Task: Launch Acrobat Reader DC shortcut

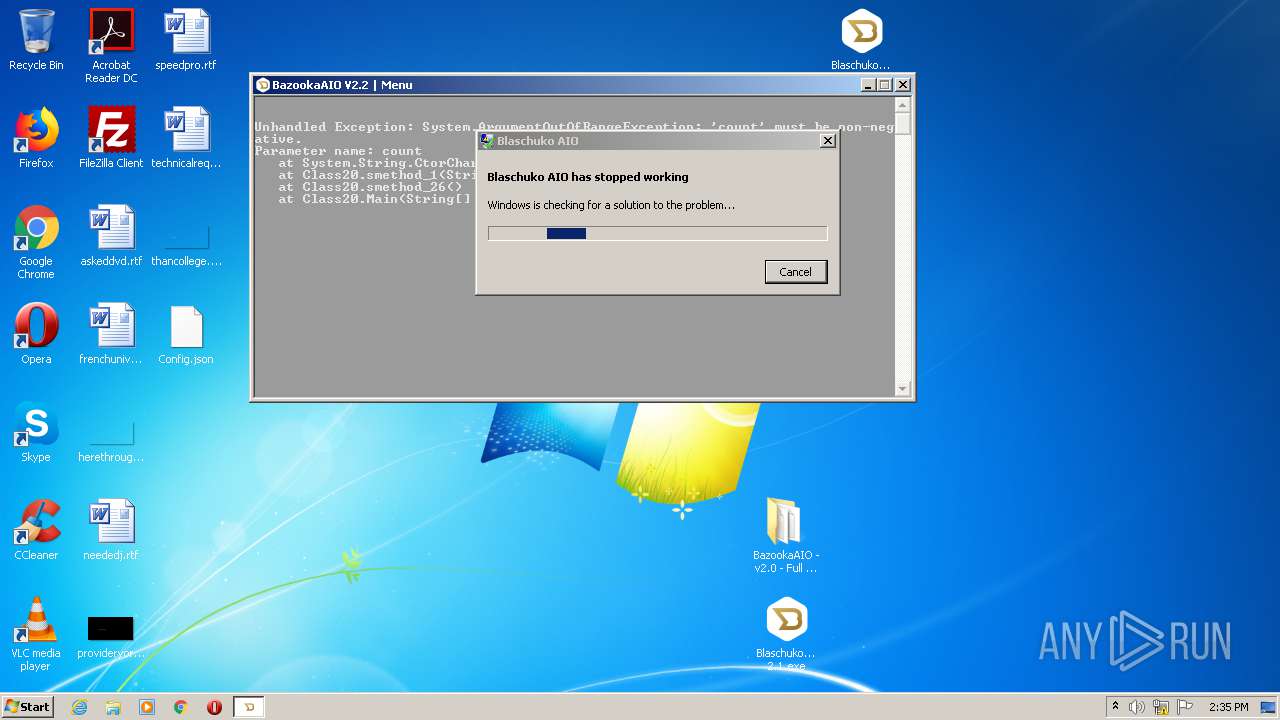Action: [x=111, y=45]
